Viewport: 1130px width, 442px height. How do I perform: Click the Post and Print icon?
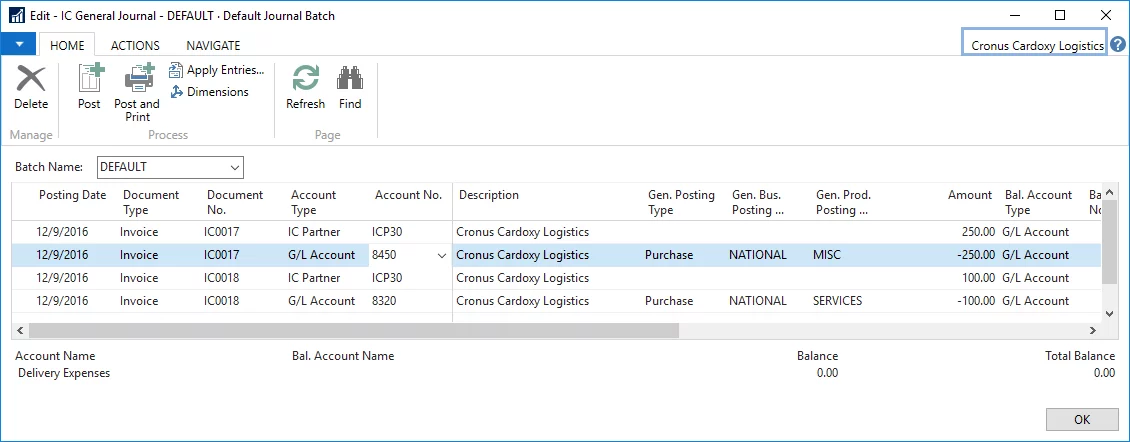tap(137, 79)
